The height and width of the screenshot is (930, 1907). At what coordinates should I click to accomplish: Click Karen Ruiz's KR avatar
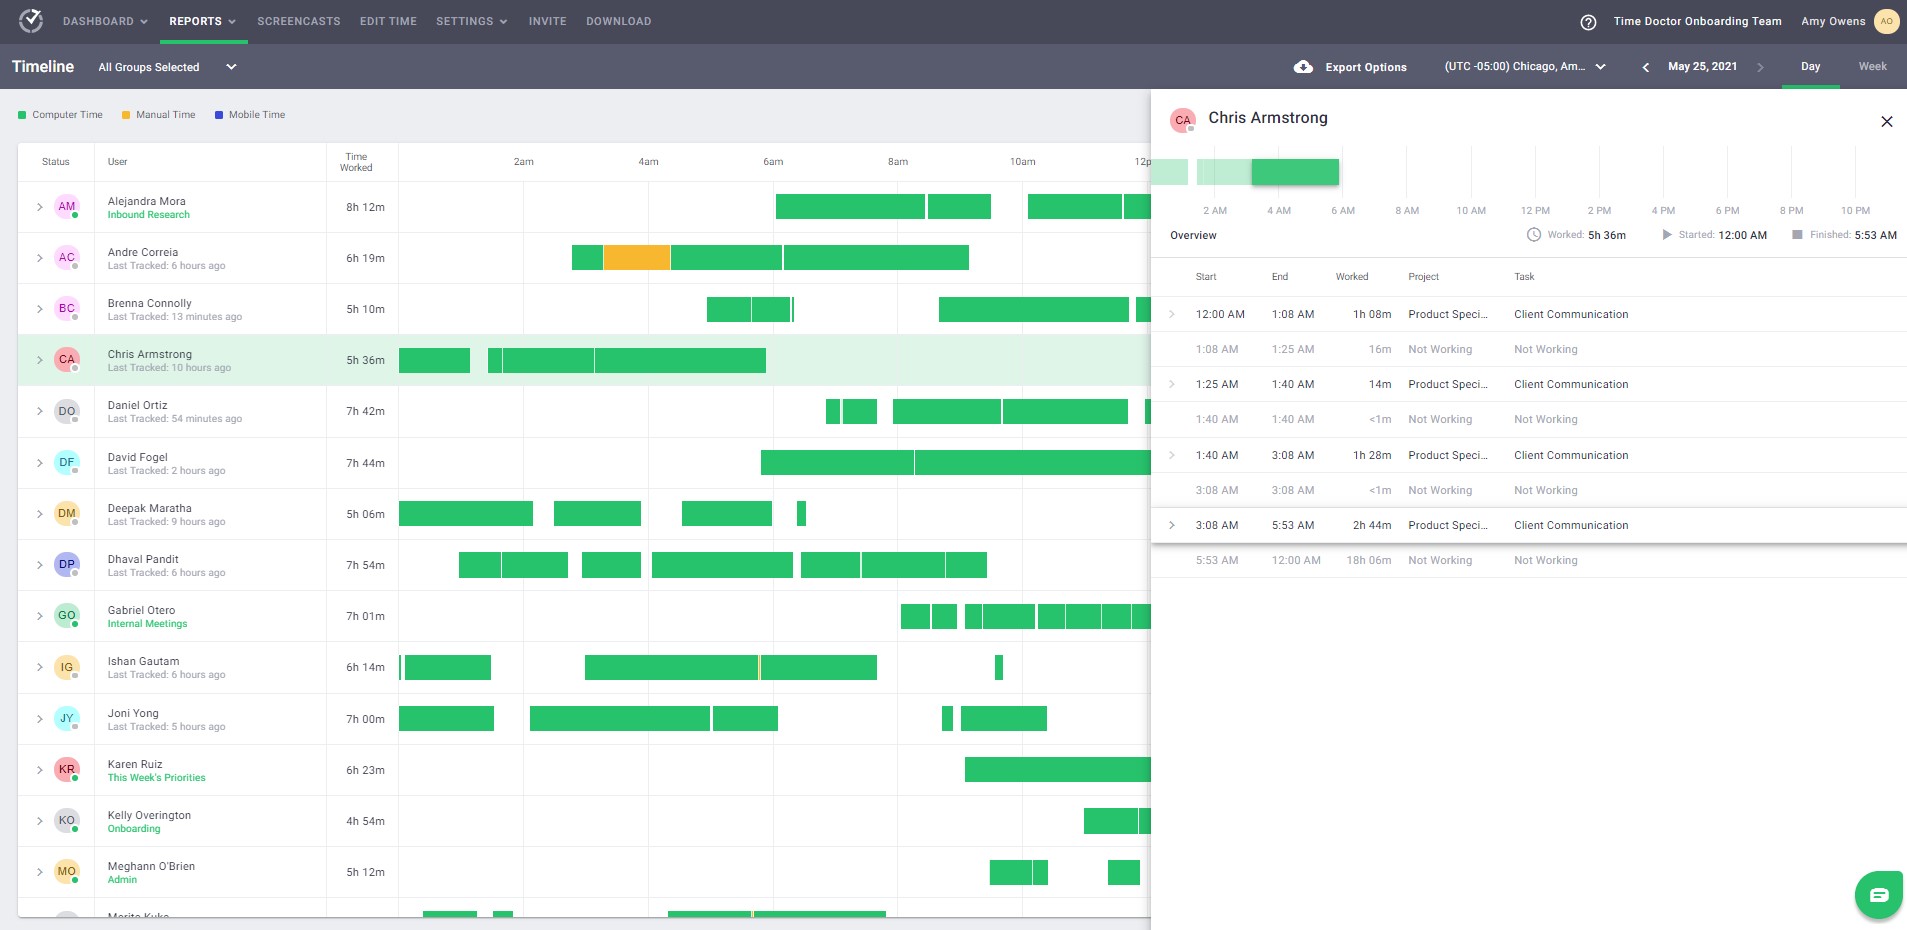(67, 770)
